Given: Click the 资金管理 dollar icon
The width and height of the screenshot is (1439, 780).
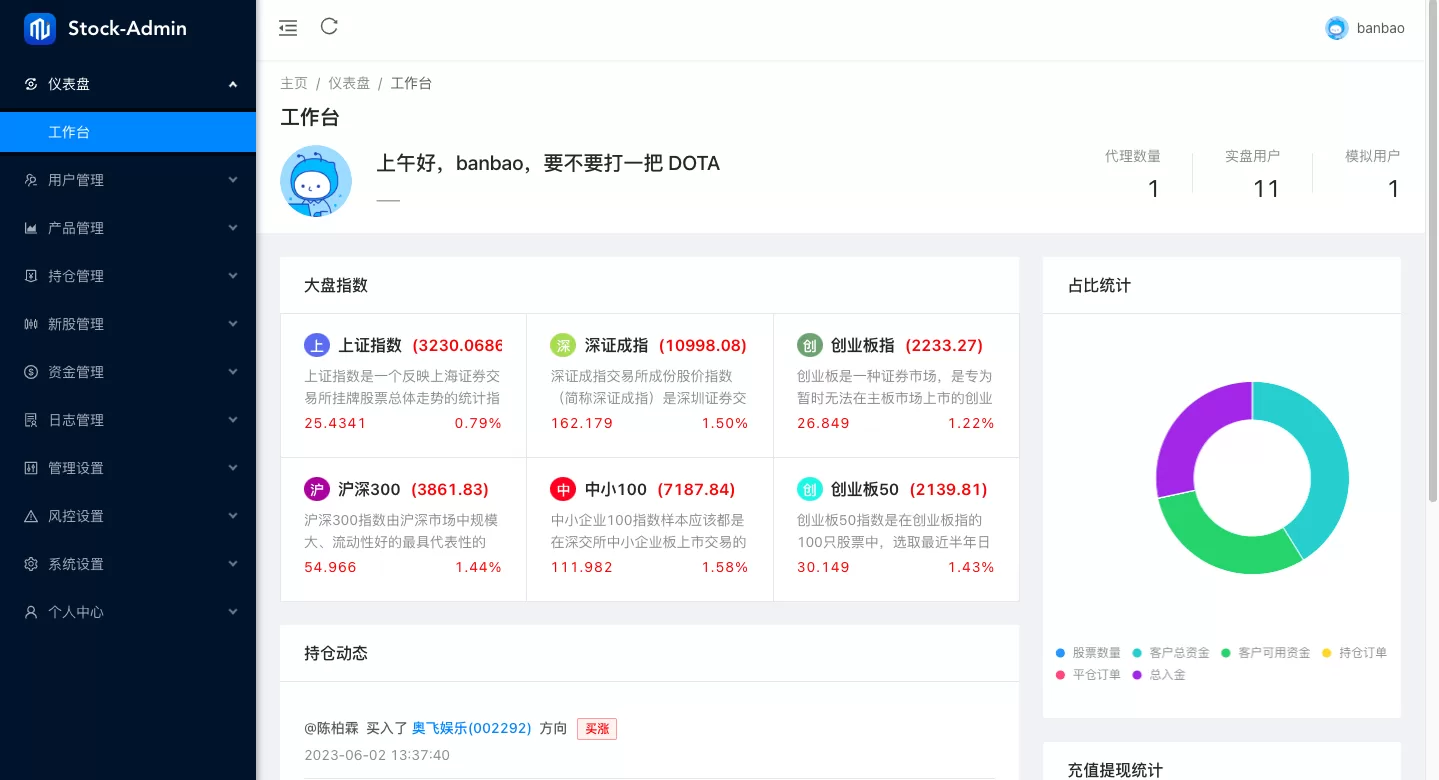Looking at the screenshot, I should (31, 372).
